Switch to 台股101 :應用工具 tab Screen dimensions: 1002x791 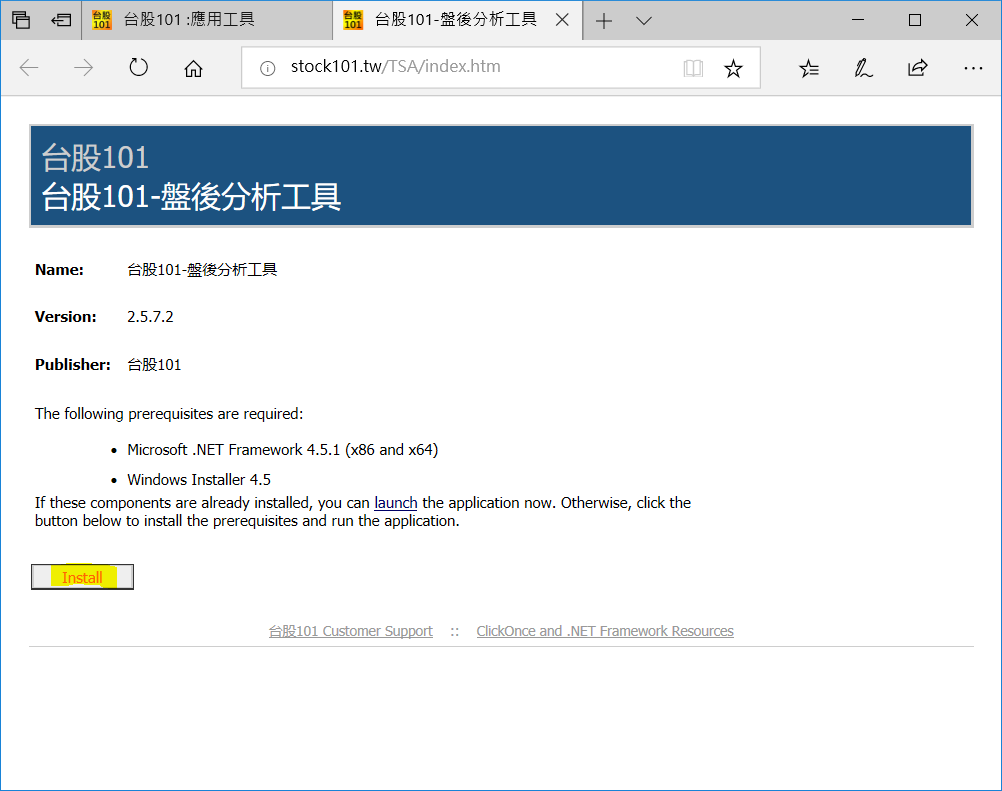click(207, 20)
